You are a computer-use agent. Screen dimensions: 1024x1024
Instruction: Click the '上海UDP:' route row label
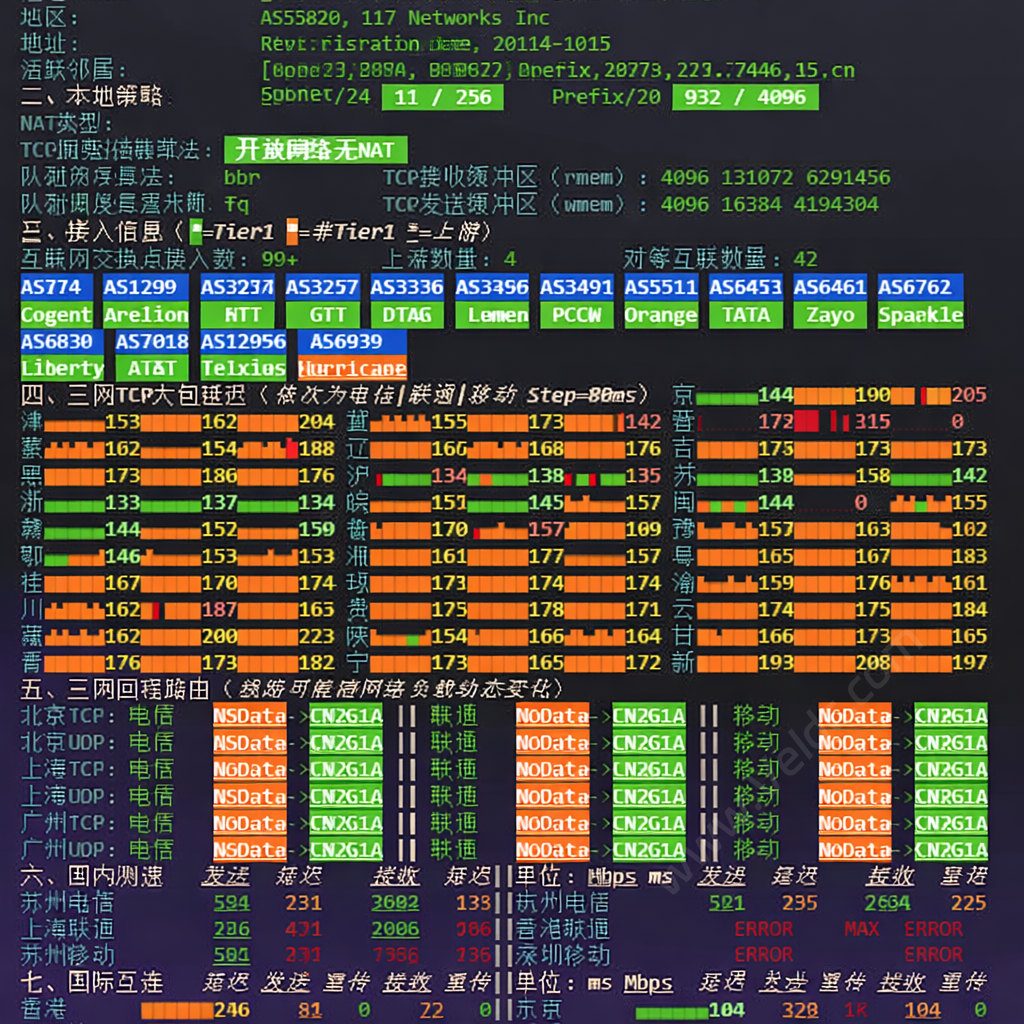[x=68, y=796]
